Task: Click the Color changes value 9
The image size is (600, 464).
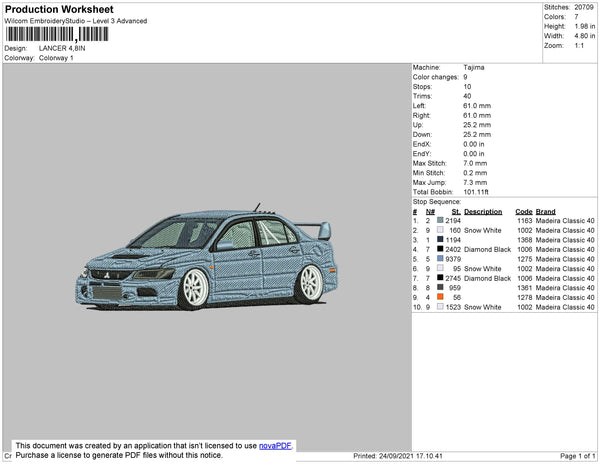Action: 465,77
